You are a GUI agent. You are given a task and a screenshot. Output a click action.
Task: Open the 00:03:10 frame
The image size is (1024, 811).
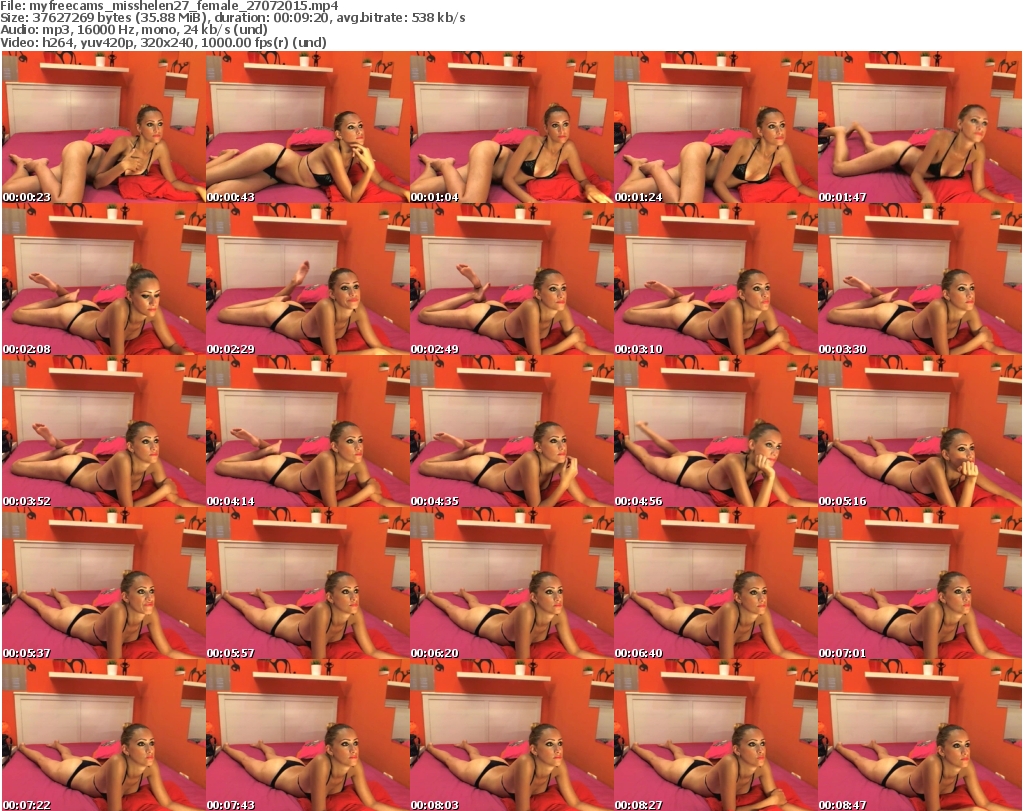(715, 279)
